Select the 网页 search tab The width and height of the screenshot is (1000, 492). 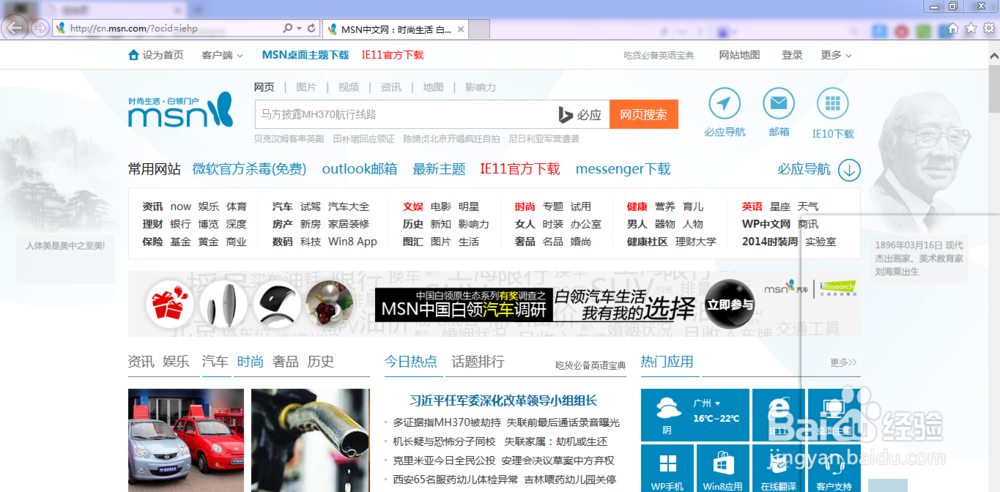tap(264, 87)
